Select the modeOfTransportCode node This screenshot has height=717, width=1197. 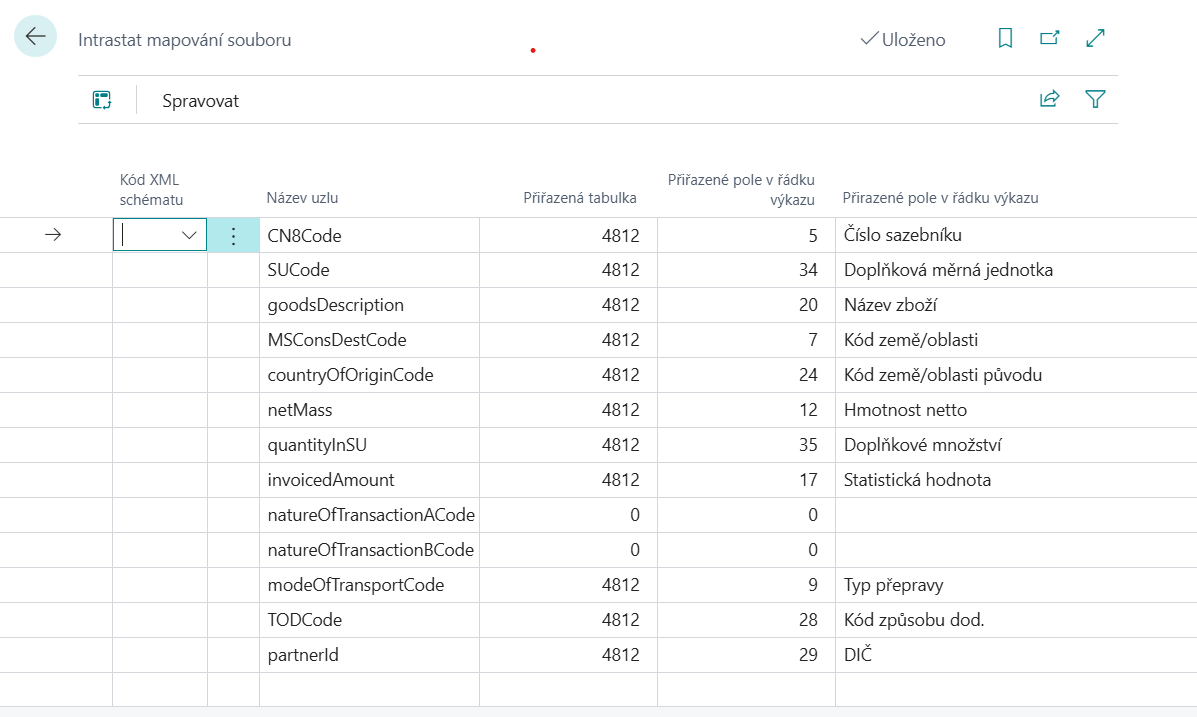pyautogui.click(x=355, y=585)
